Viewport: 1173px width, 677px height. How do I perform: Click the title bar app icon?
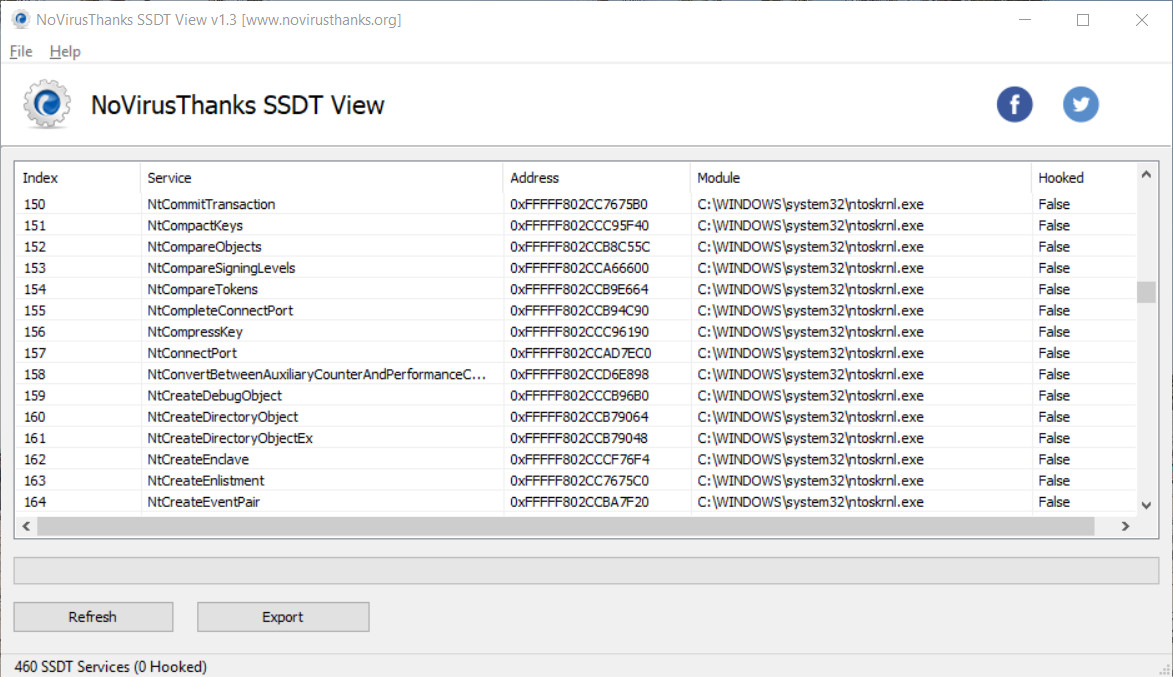[20, 19]
